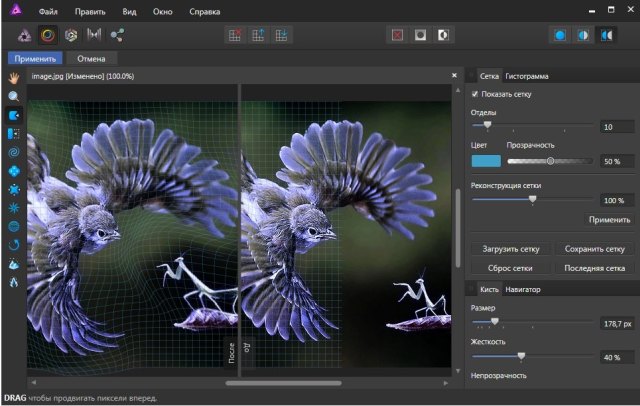Pick the Reconstruct tool in left toolbar
The height and width of the screenshot is (406, 640).
point(14,245)
